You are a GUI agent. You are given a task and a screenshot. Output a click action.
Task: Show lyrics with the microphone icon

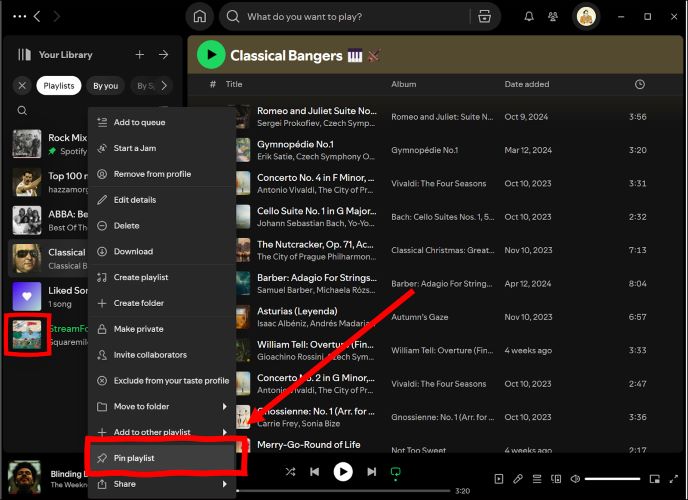coord(518,479)
